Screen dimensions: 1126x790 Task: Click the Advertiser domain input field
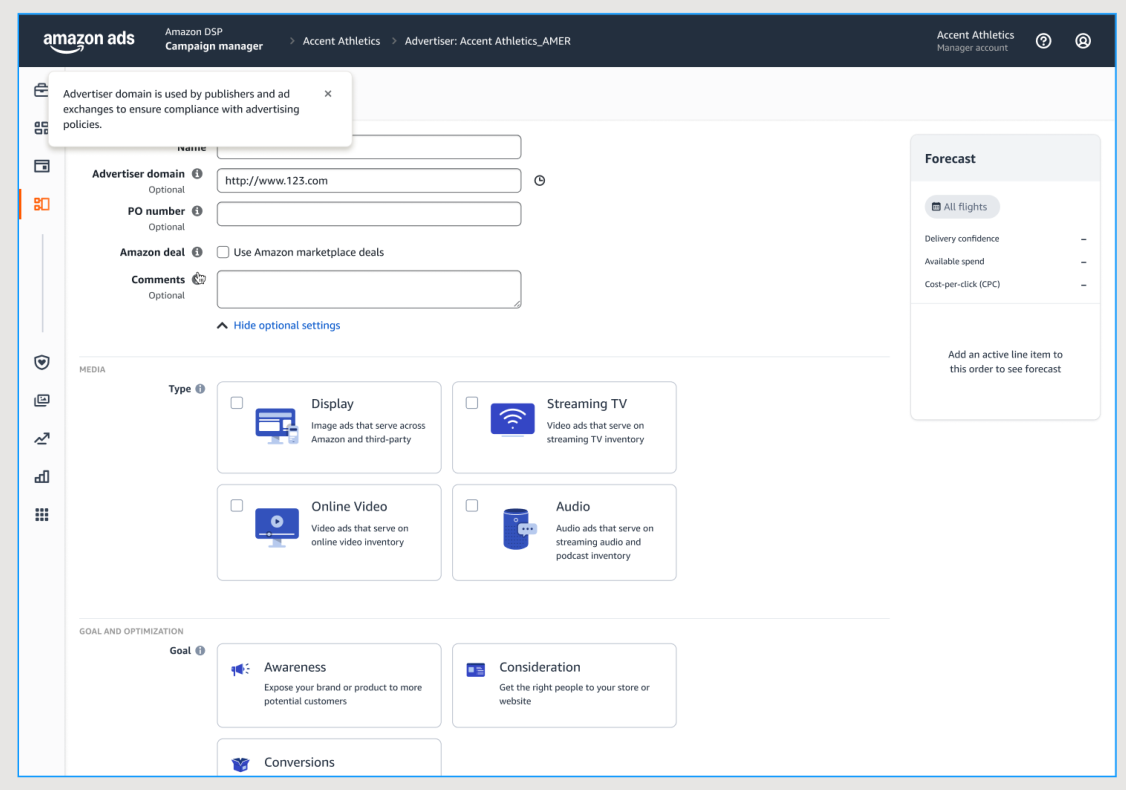coord(369,180)
